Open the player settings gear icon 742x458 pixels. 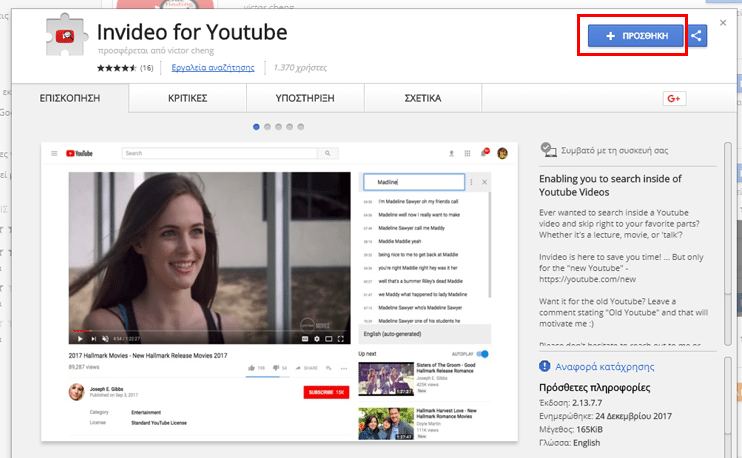317,339
